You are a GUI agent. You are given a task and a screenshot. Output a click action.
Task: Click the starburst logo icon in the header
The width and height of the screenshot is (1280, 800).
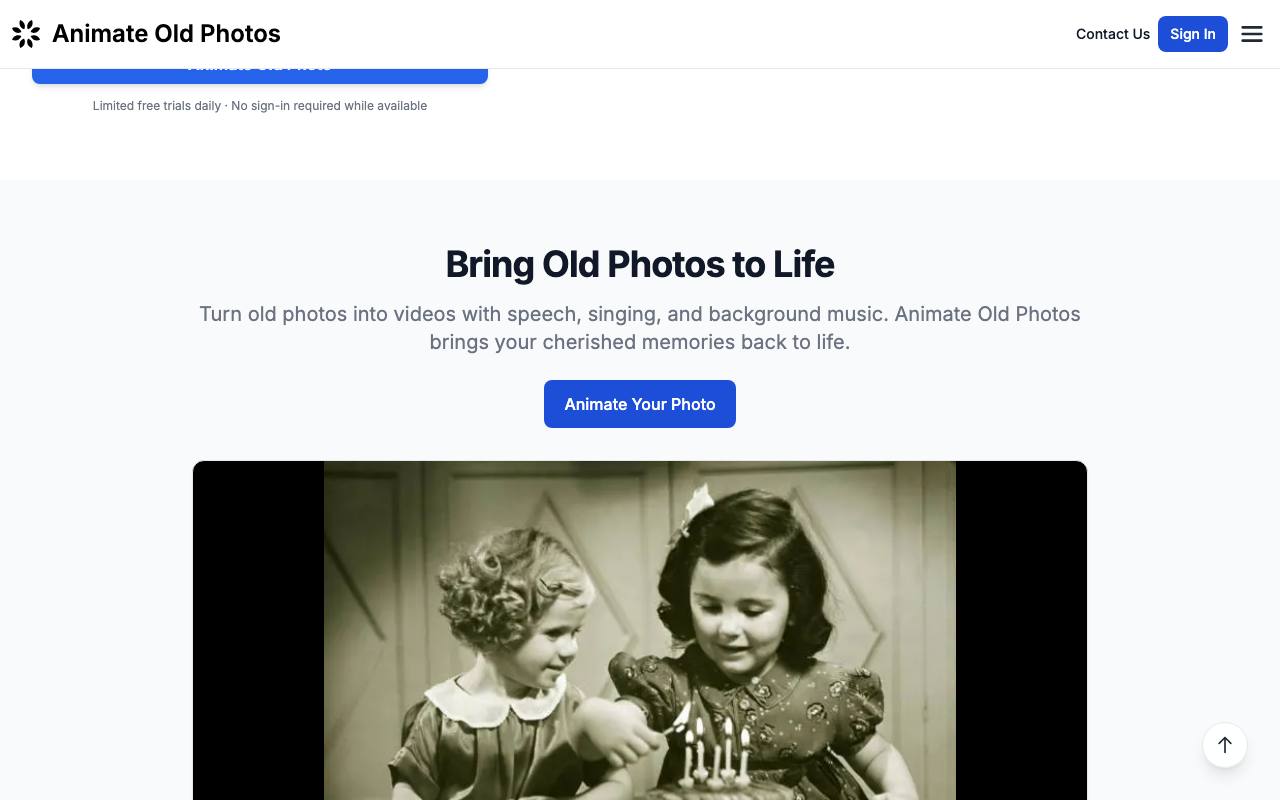26,34
